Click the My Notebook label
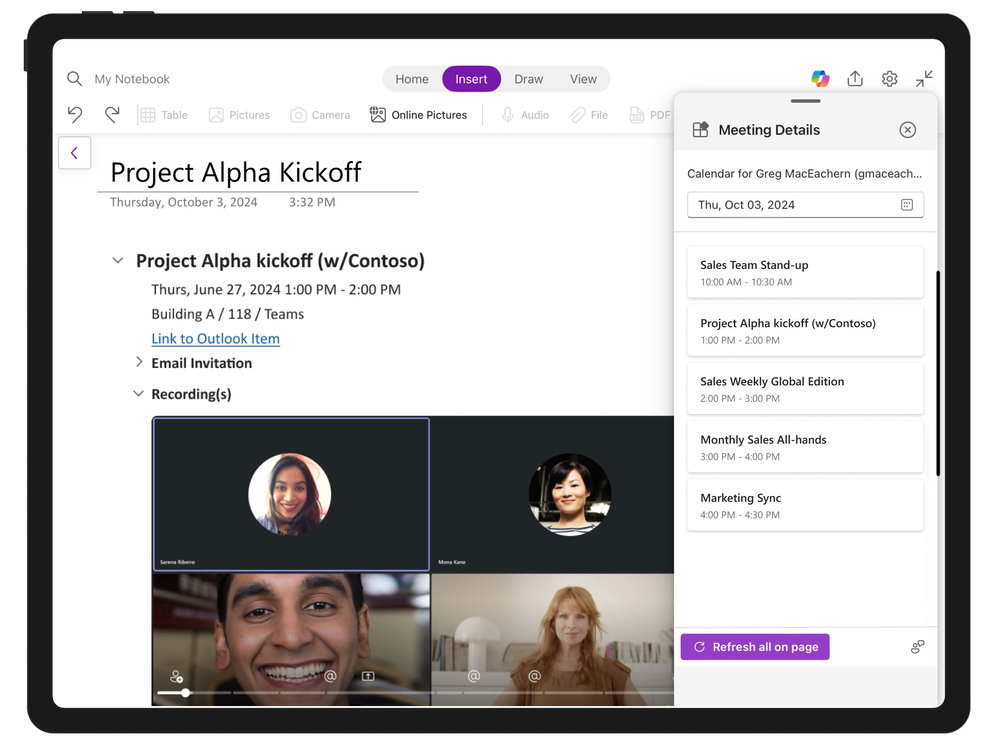The width and height of the screenshot is (999, 747). [x=132, y=79]
